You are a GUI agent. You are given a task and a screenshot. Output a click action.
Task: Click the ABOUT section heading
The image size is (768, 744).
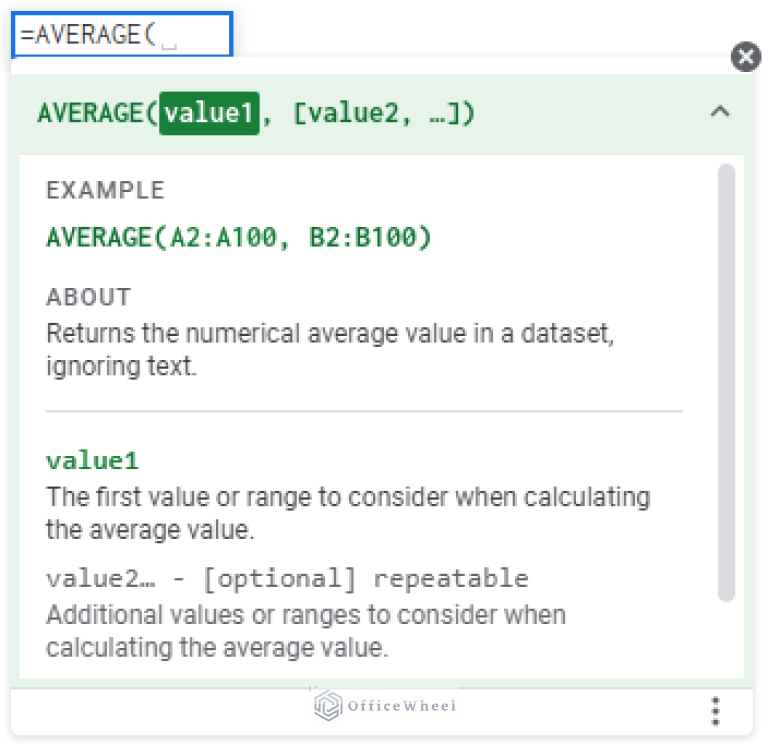coord(89,297)
